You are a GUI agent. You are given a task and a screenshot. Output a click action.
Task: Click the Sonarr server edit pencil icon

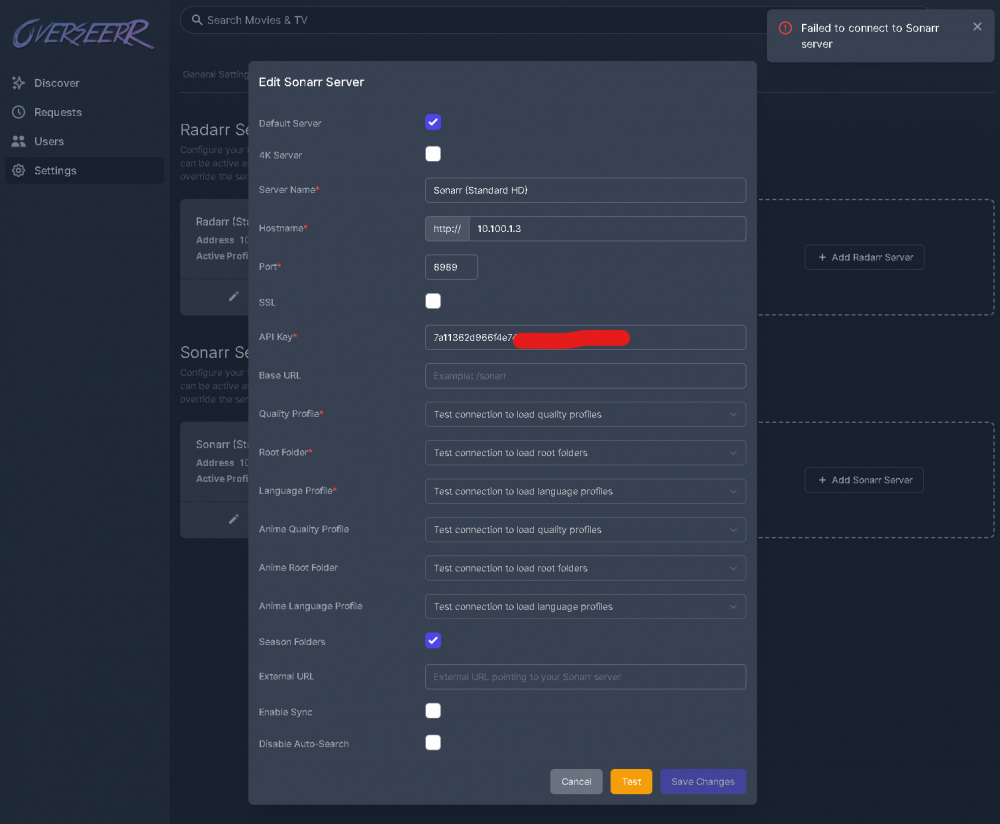[x=233, y=519]
